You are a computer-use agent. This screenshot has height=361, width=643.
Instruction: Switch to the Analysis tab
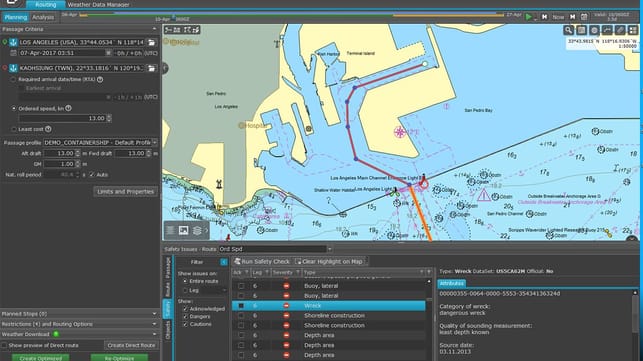click(43, 17)
